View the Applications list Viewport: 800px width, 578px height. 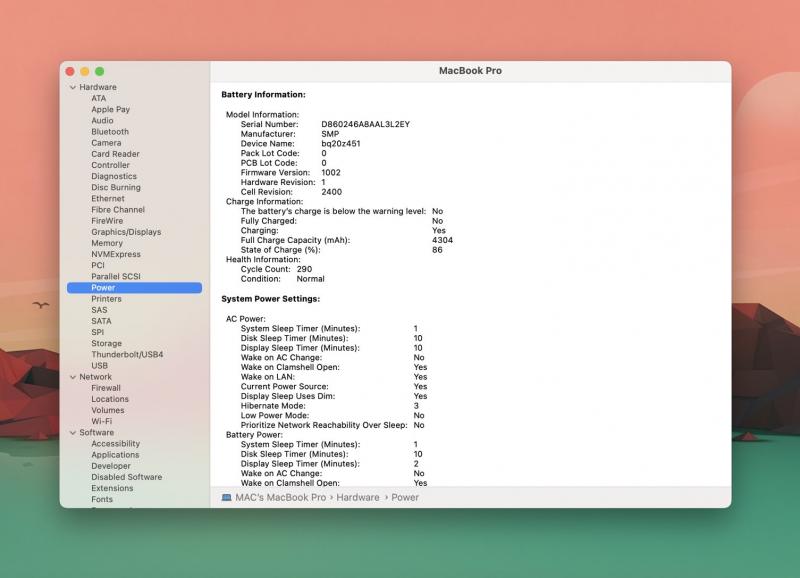[115, 455]
